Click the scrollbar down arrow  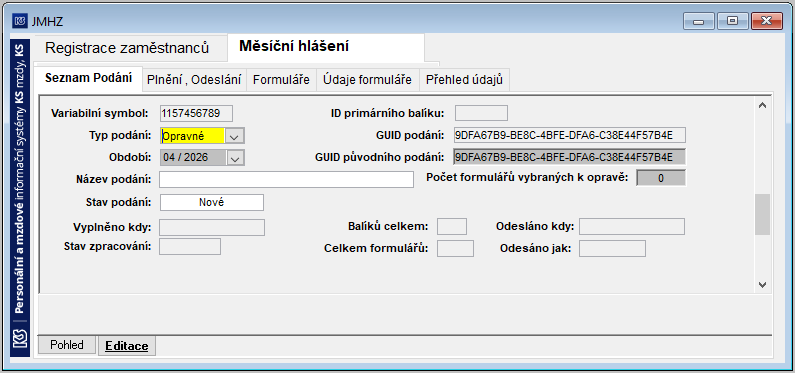point(762,285)
